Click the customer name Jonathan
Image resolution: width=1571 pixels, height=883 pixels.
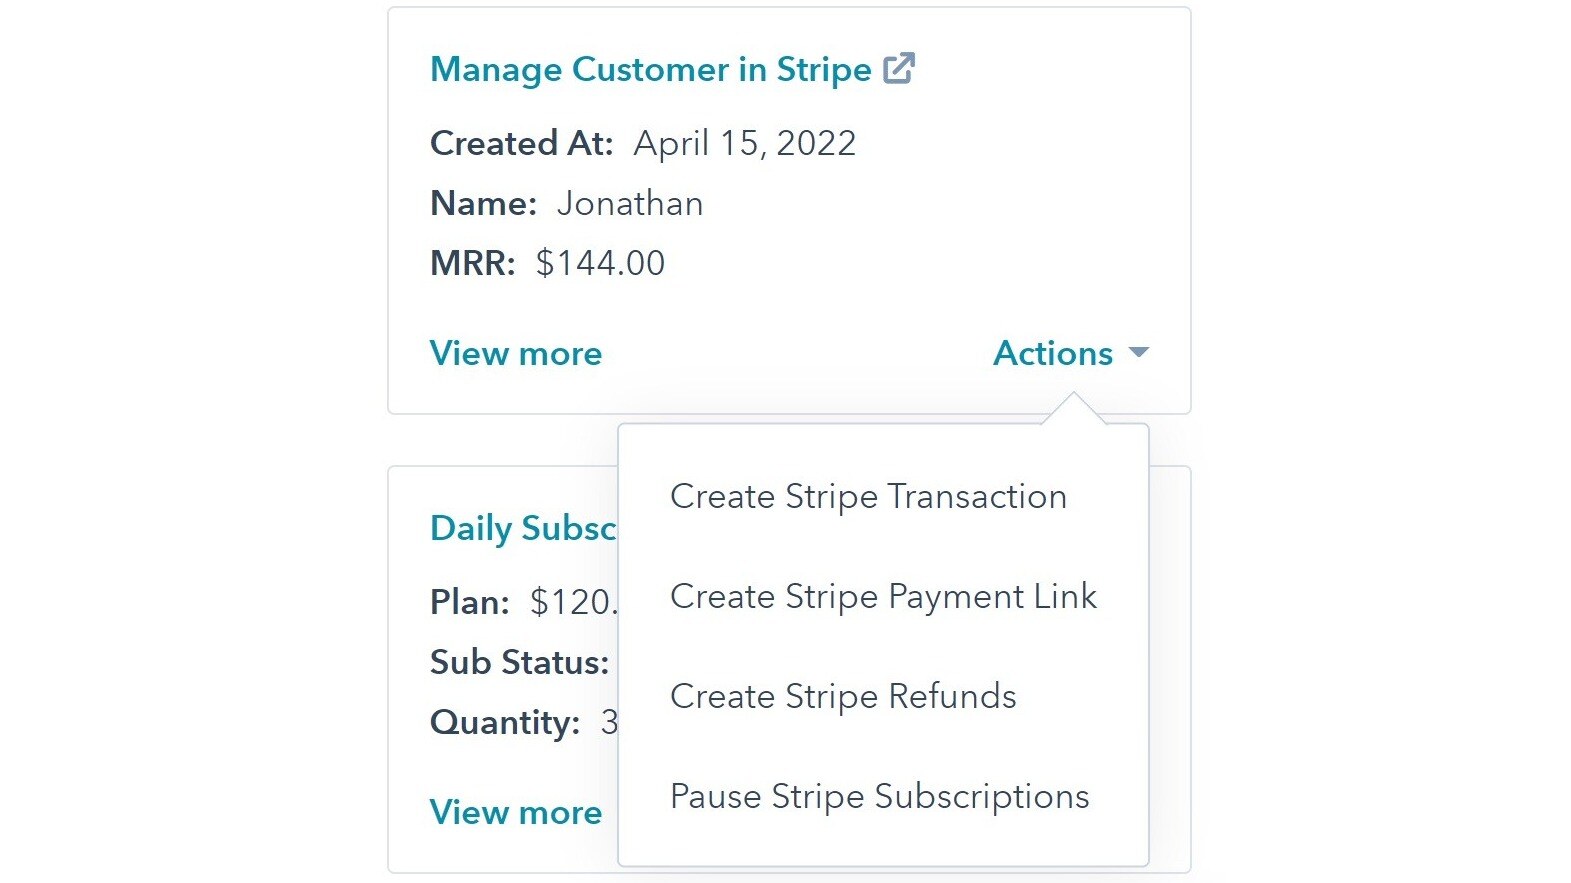click(630, 203)
